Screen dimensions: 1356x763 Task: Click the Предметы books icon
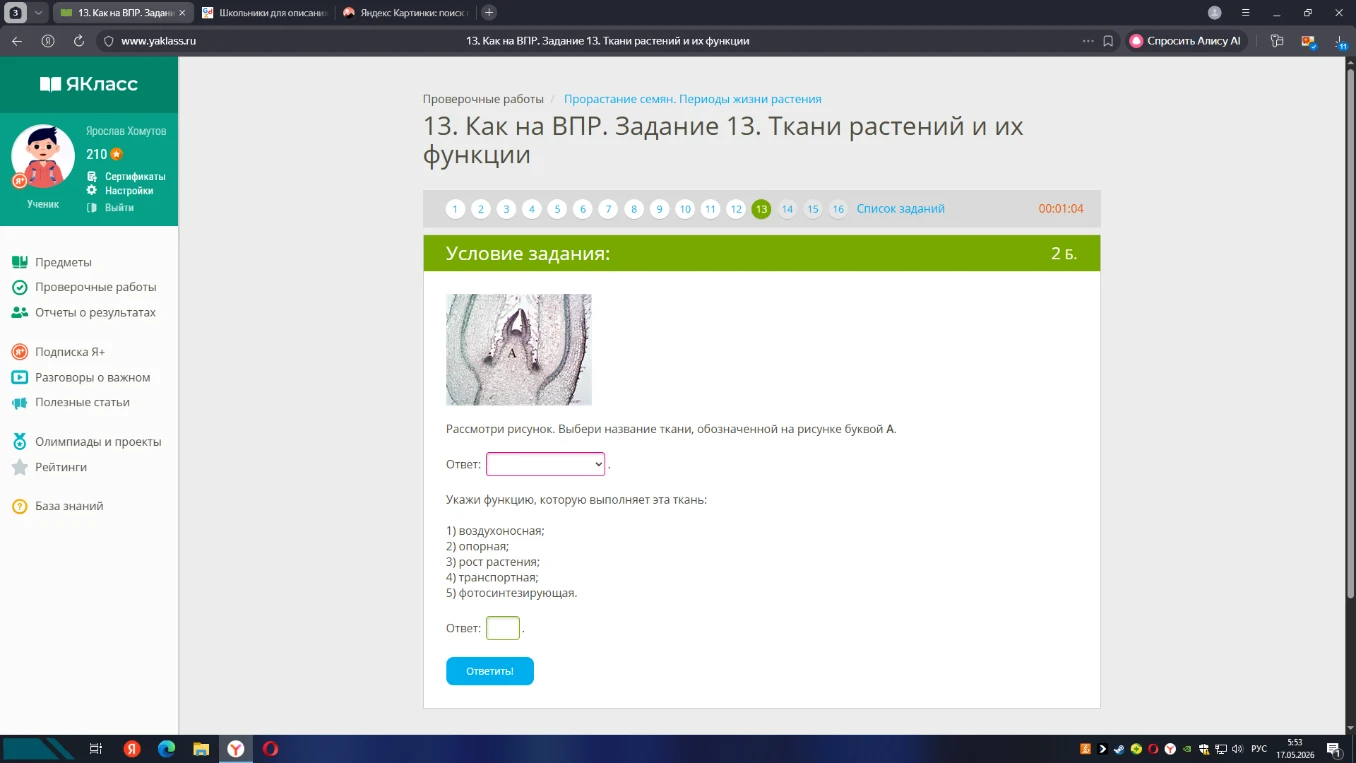pyautogui.click(x=19, y=262)
